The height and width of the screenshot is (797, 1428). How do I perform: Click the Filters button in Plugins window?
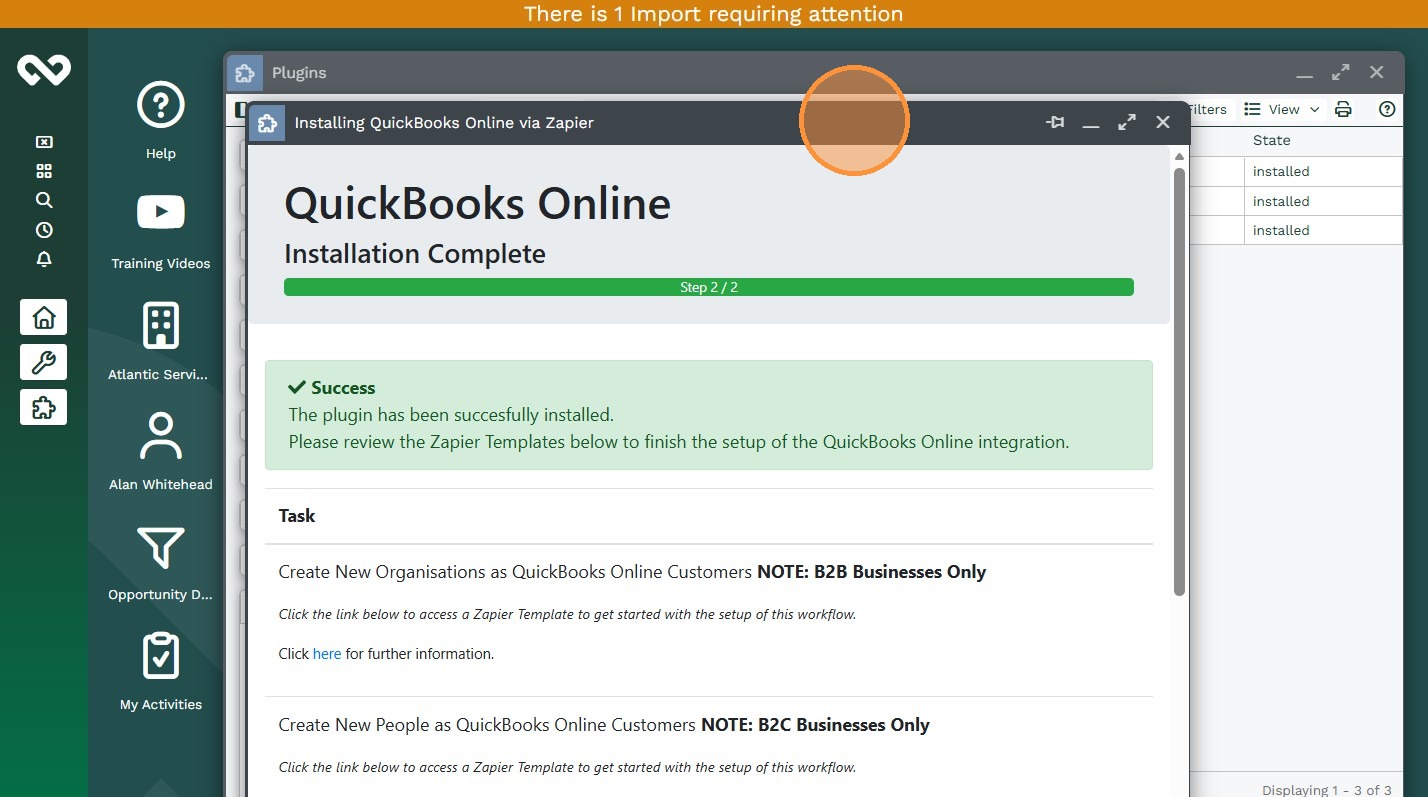pyautogui.click(x=1206, y=109)
